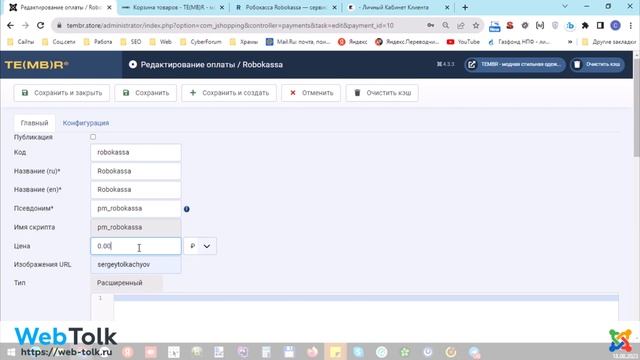
Task: Click Сохранить и закрыть button
Action: click(62, 93)
